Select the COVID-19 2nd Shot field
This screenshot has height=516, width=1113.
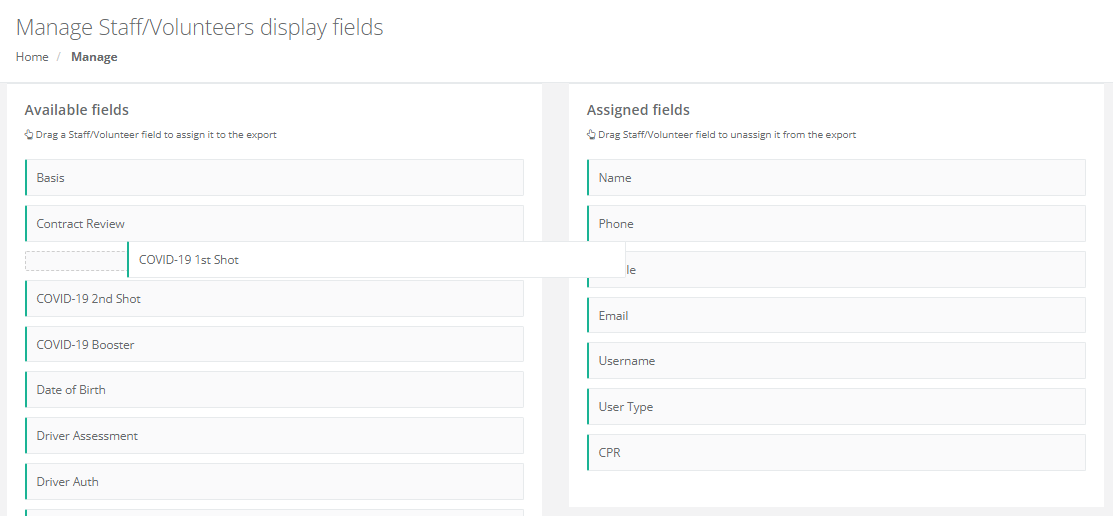[x=274, y=299]
